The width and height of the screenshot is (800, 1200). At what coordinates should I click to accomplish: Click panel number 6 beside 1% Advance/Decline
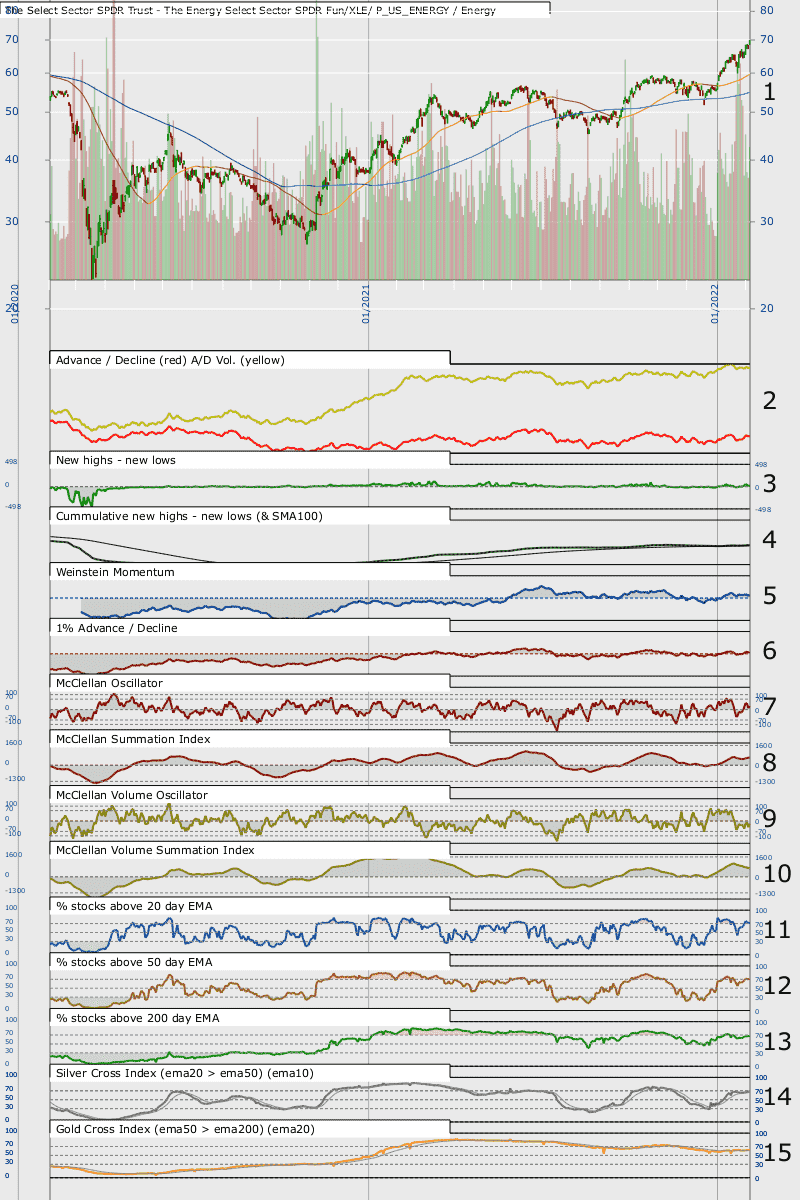769,651
